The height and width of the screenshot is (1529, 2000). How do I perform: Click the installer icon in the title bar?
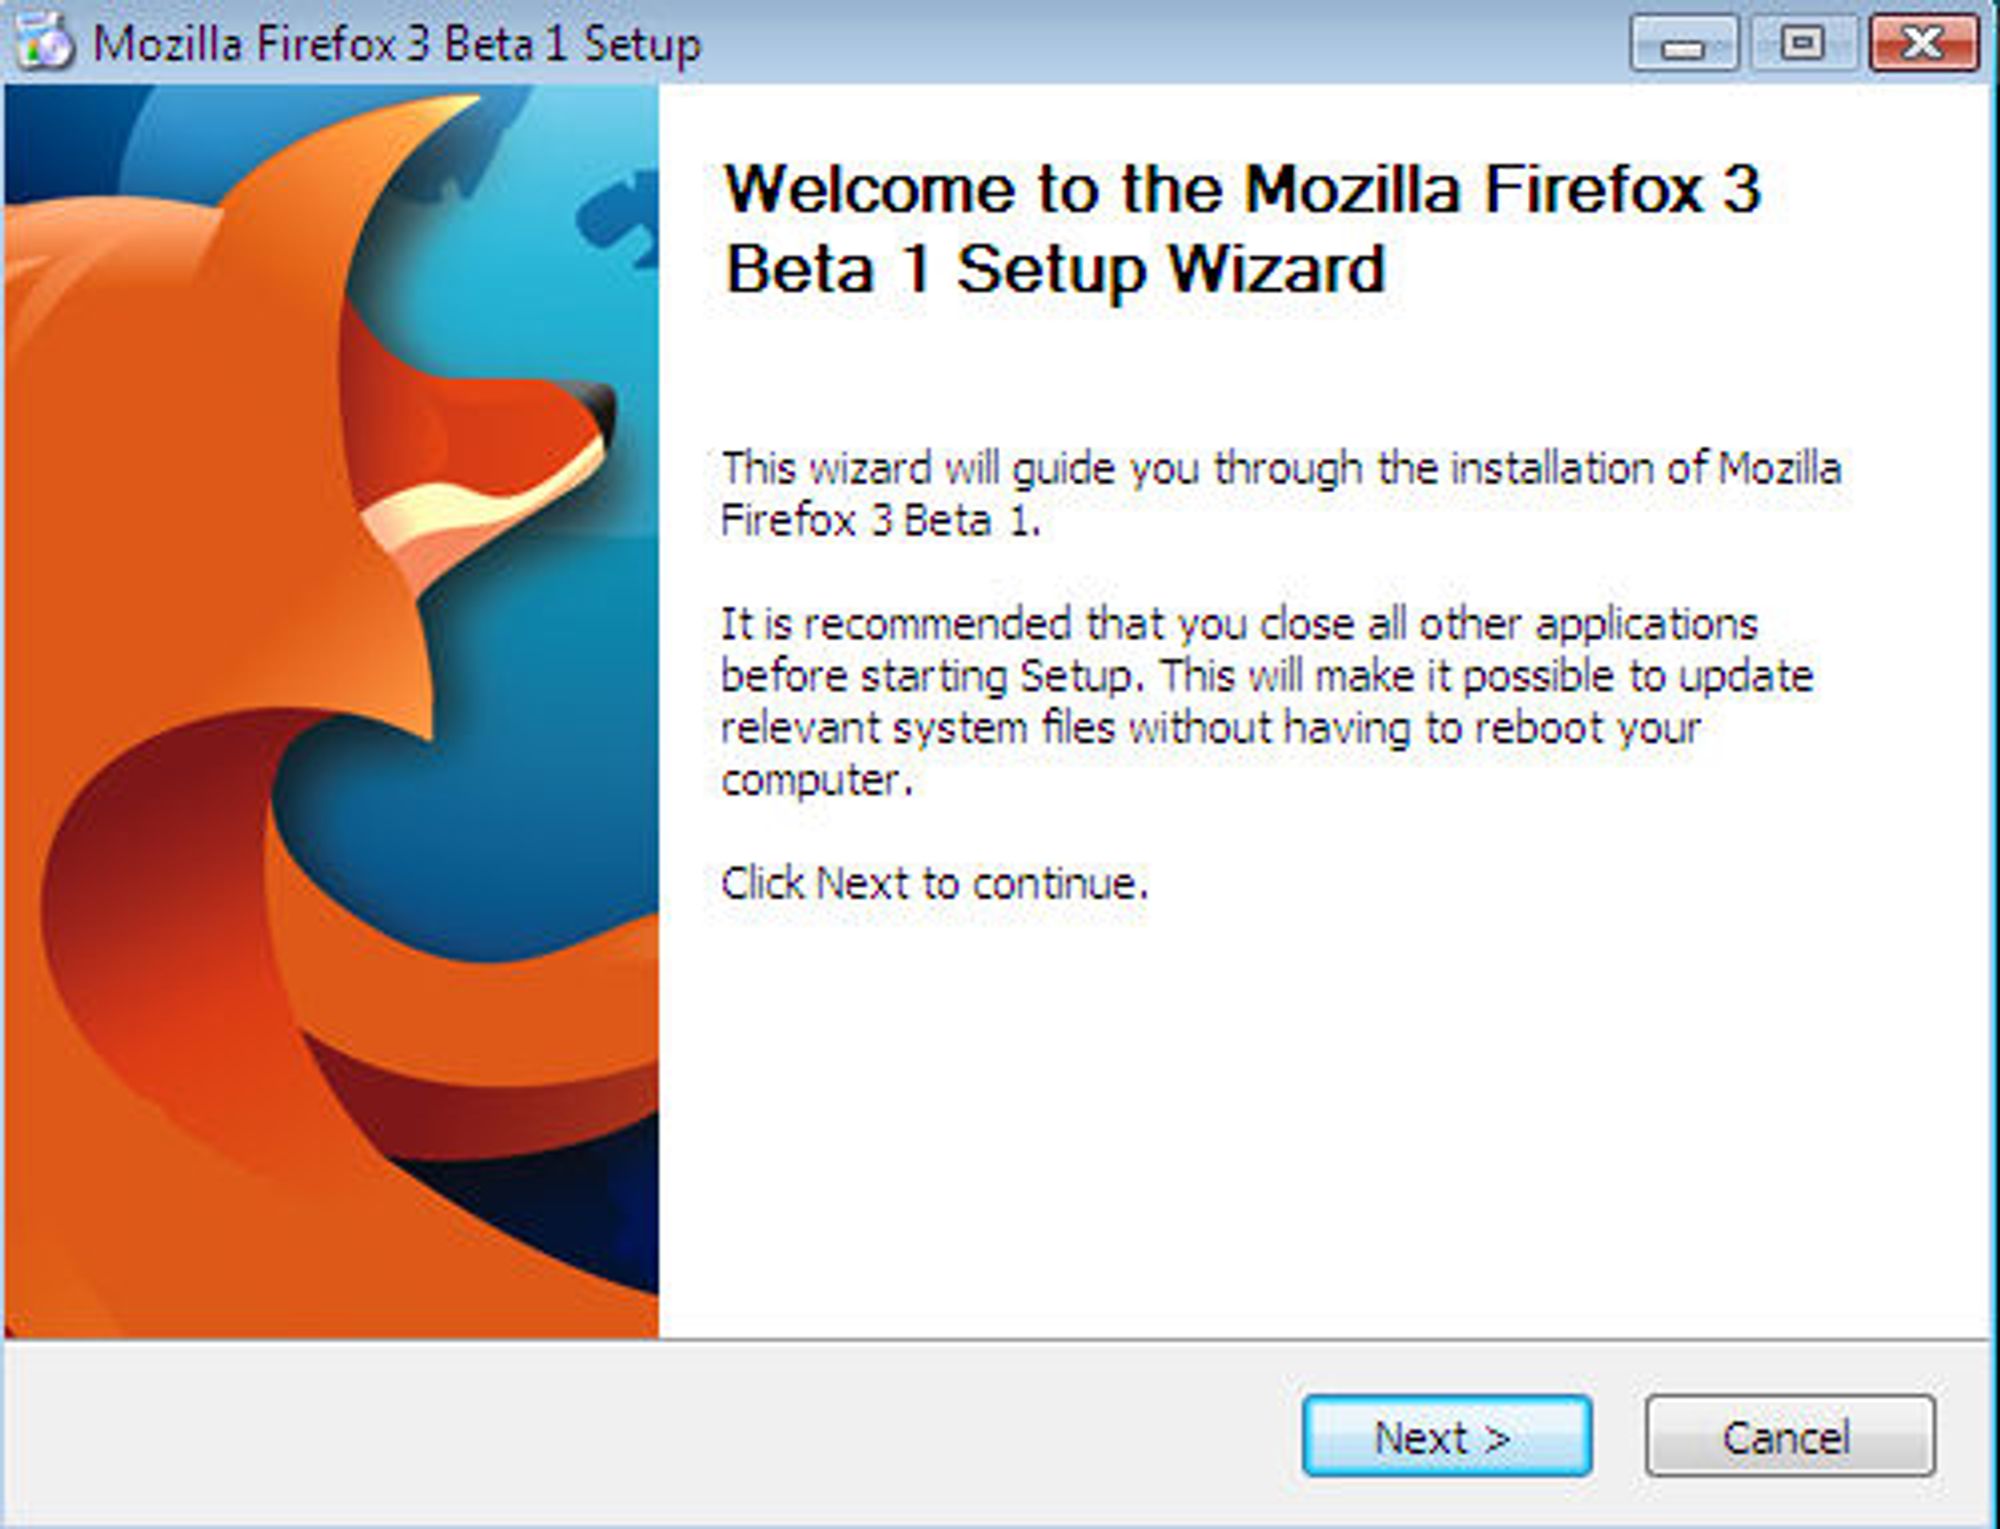click(x=44, y=43)
